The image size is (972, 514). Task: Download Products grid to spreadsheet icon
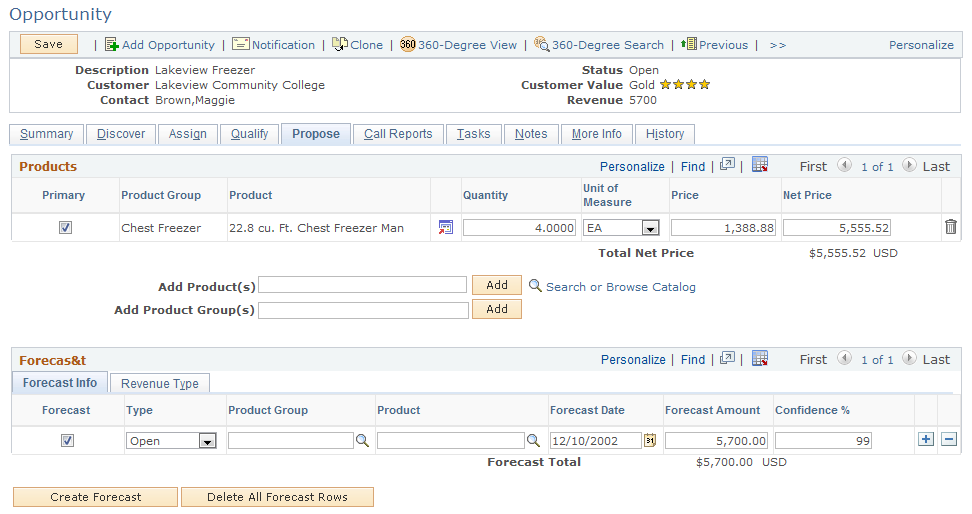(x=760, y=164)
